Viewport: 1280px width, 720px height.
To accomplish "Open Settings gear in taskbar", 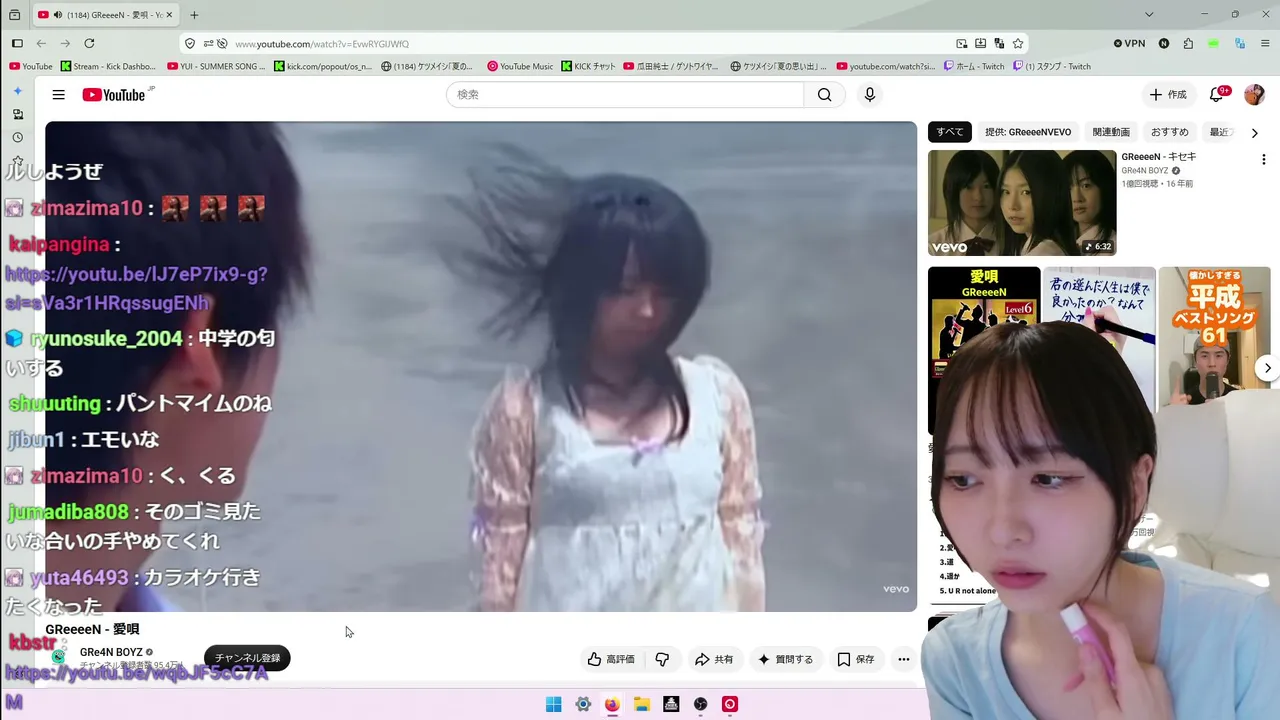I will (x=583, y=704).
